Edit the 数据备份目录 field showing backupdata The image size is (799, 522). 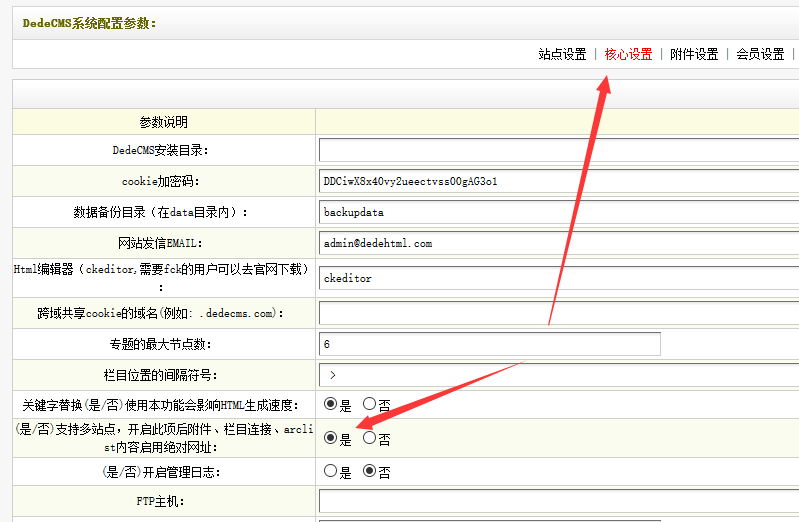[x=559, y=212]
